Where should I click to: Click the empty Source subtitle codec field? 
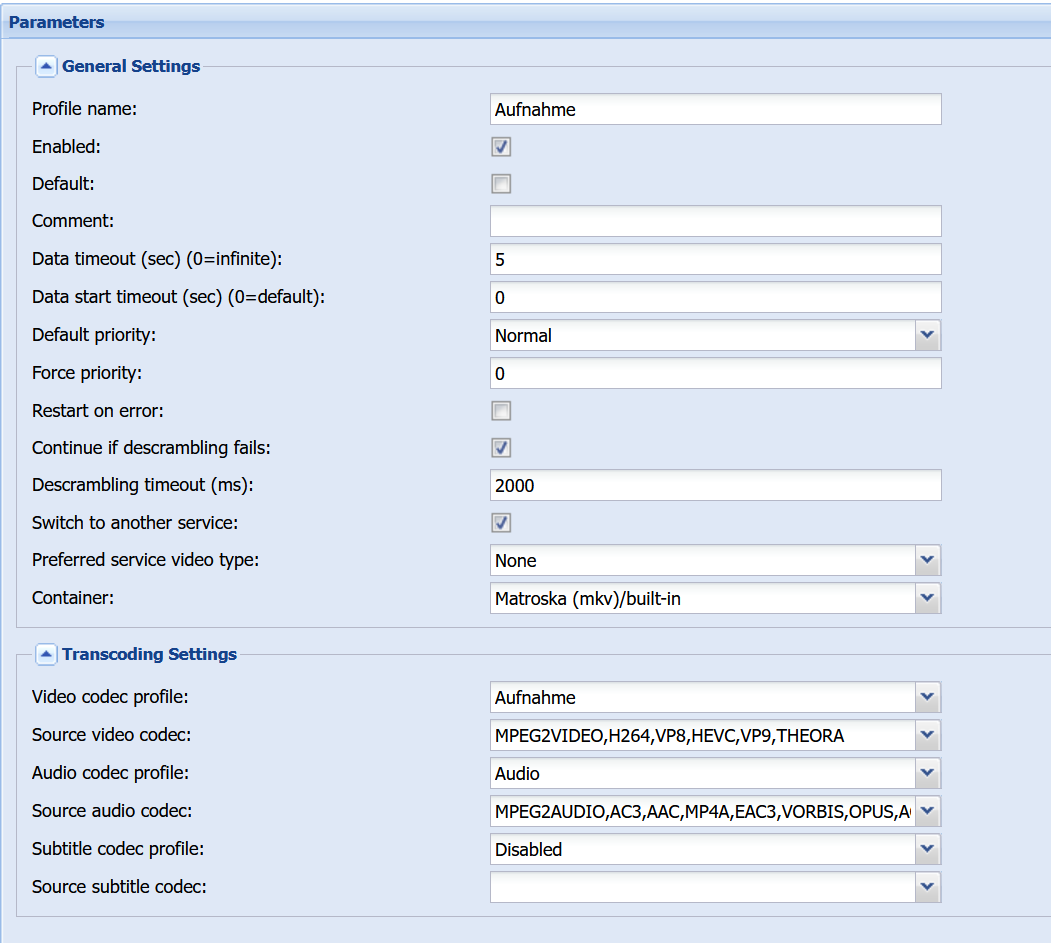tap(703, 887)
